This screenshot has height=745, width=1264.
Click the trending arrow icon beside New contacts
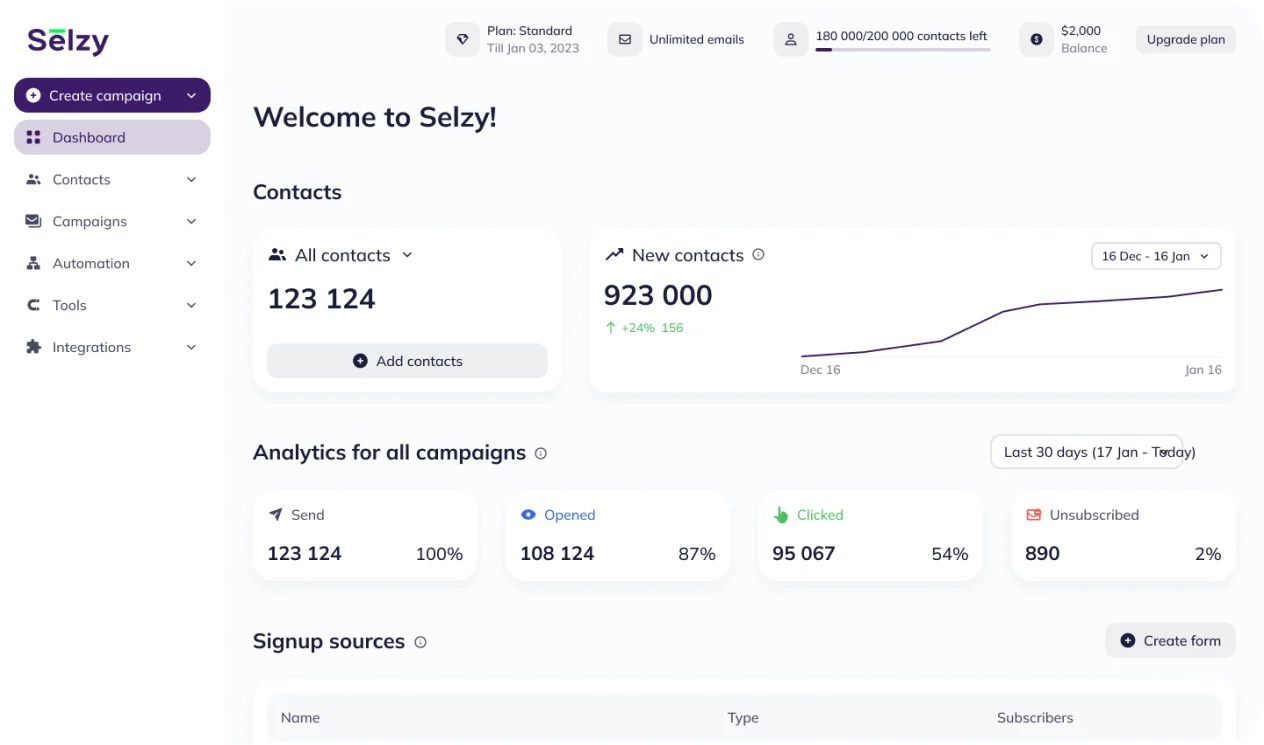click(x=614, y=255)
